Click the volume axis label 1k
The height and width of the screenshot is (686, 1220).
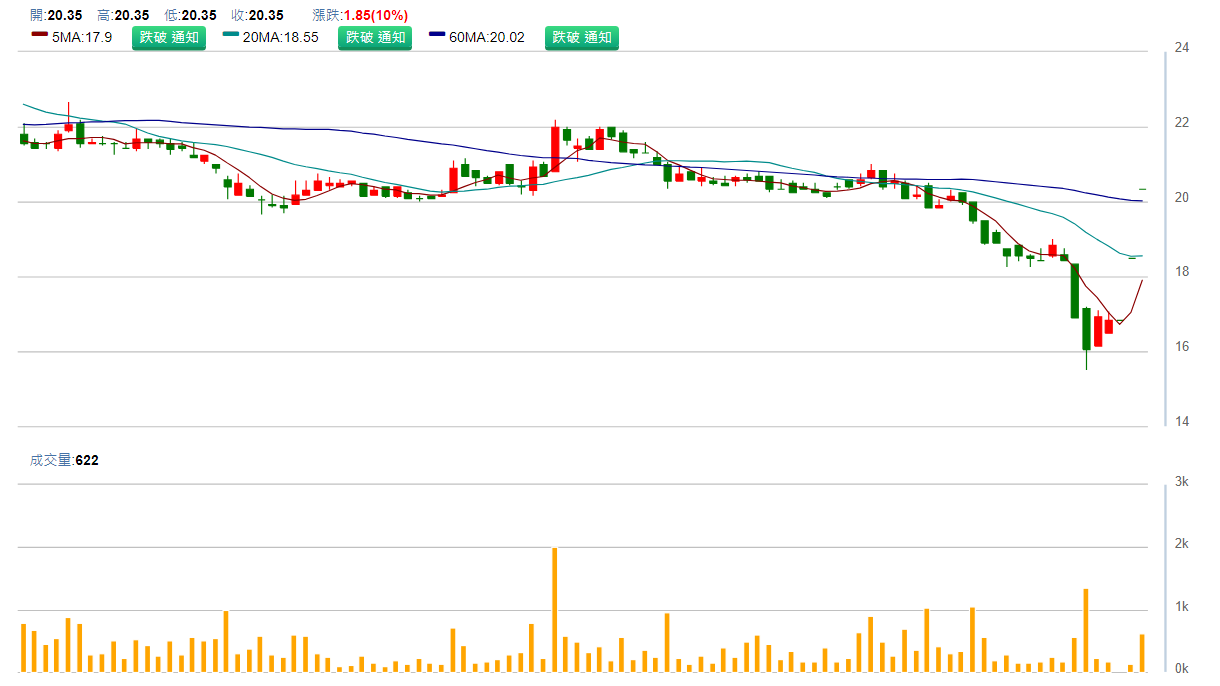tap(1182, 607)
